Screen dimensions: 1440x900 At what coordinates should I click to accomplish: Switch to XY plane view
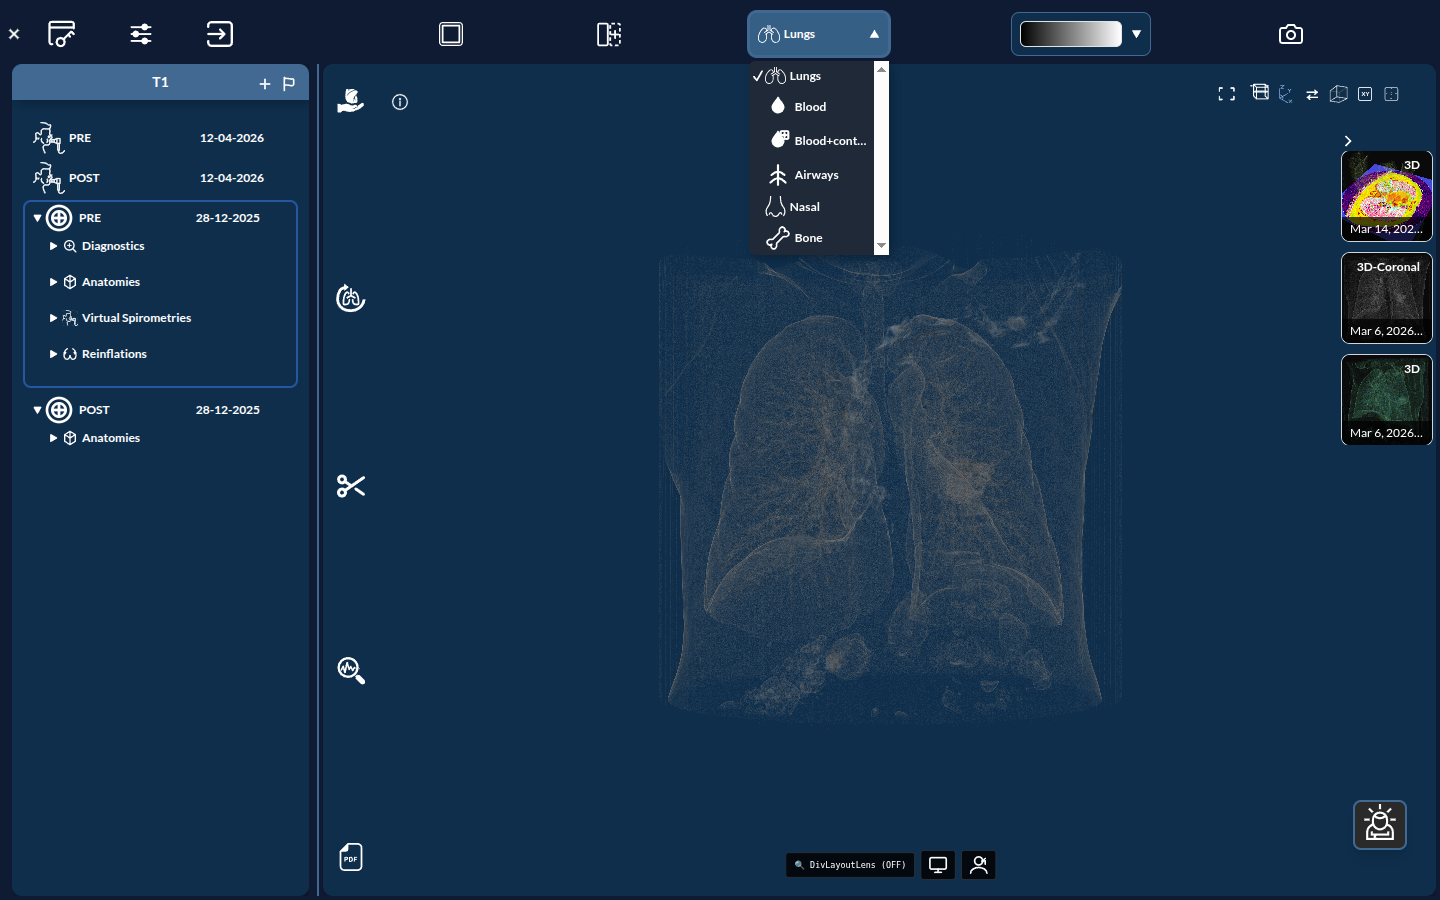1365,94
